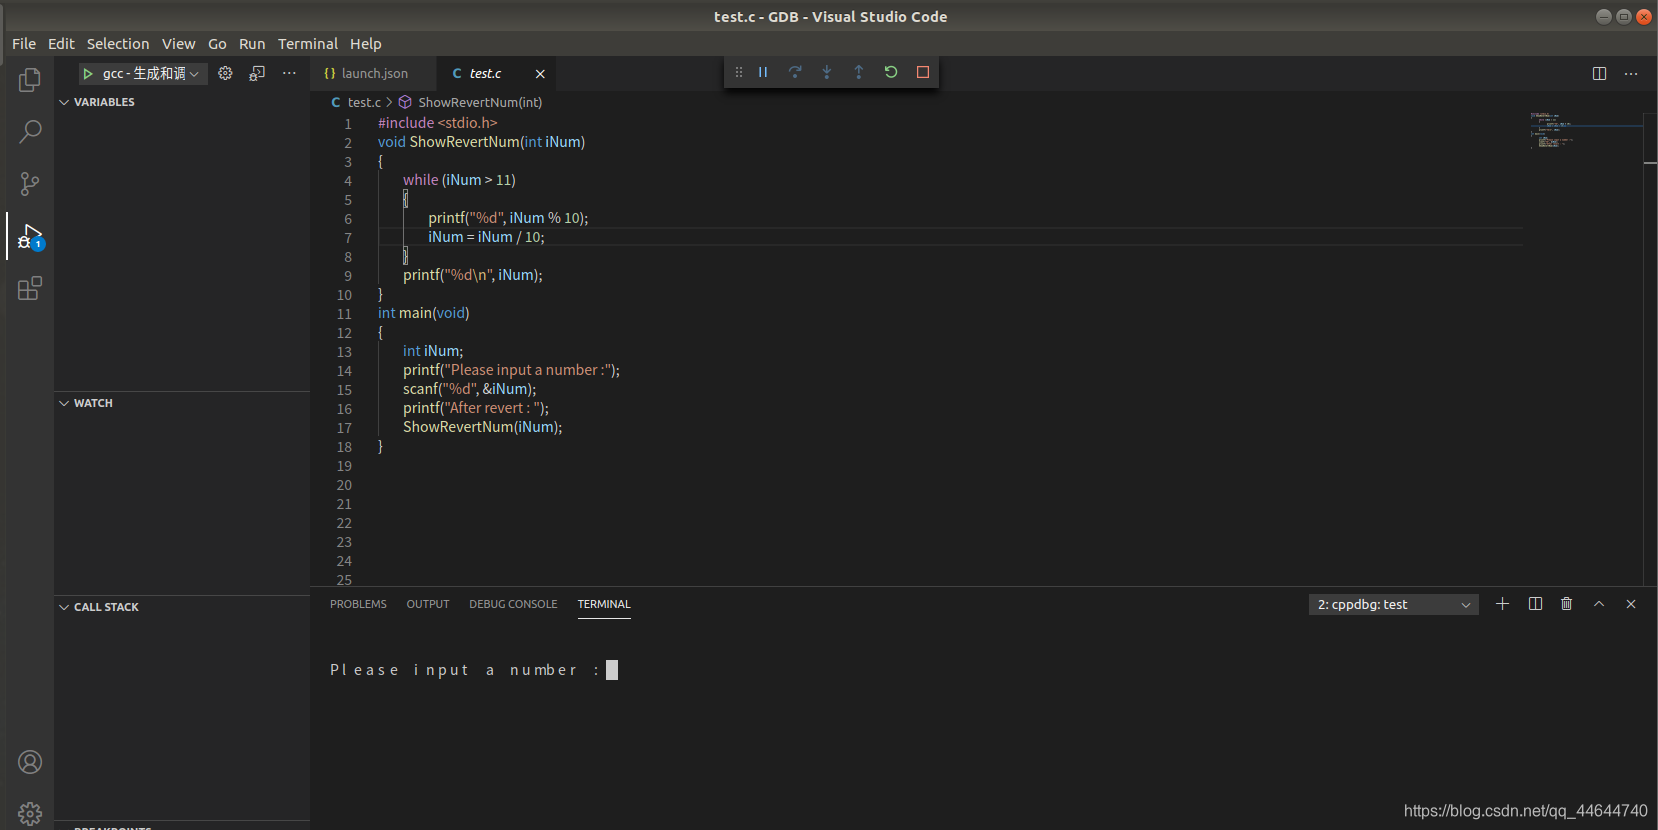Click the 'while (iNum > 11)' code line

point(459,180)
